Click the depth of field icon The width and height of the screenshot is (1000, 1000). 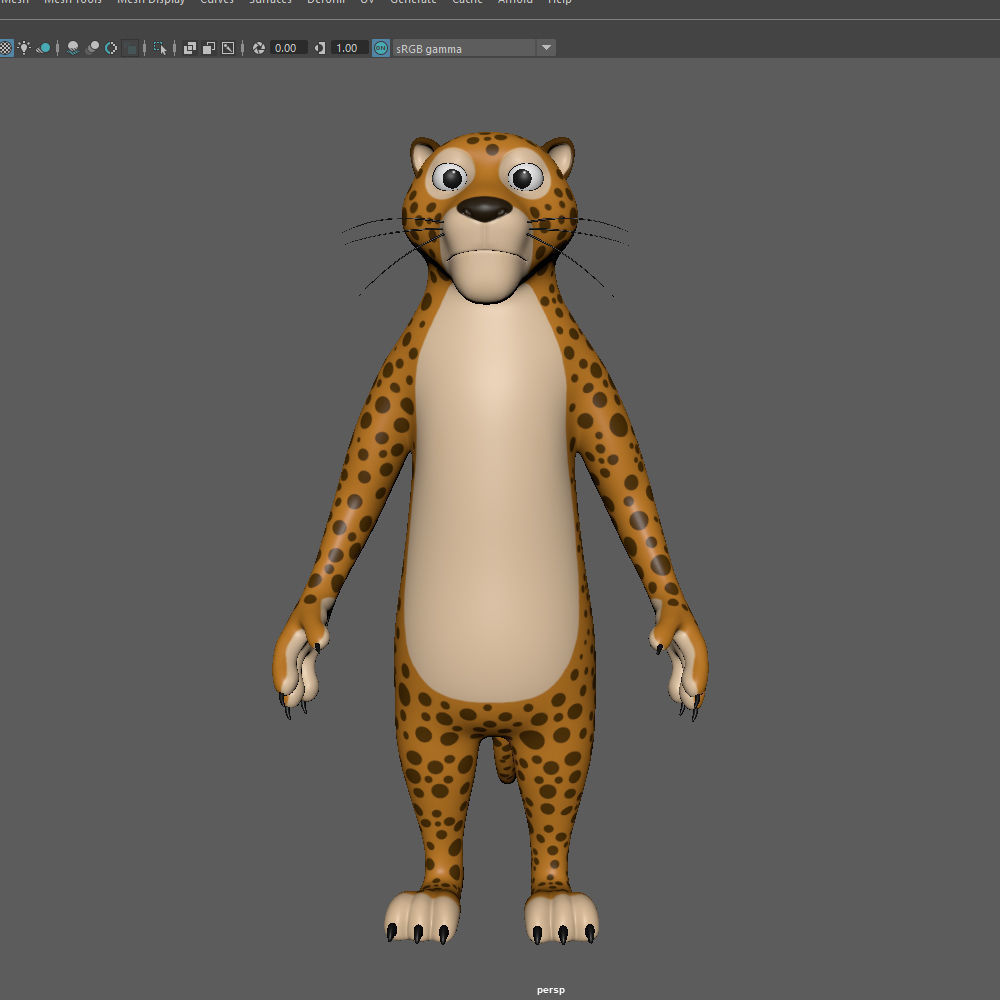click(x=130, y=48)
